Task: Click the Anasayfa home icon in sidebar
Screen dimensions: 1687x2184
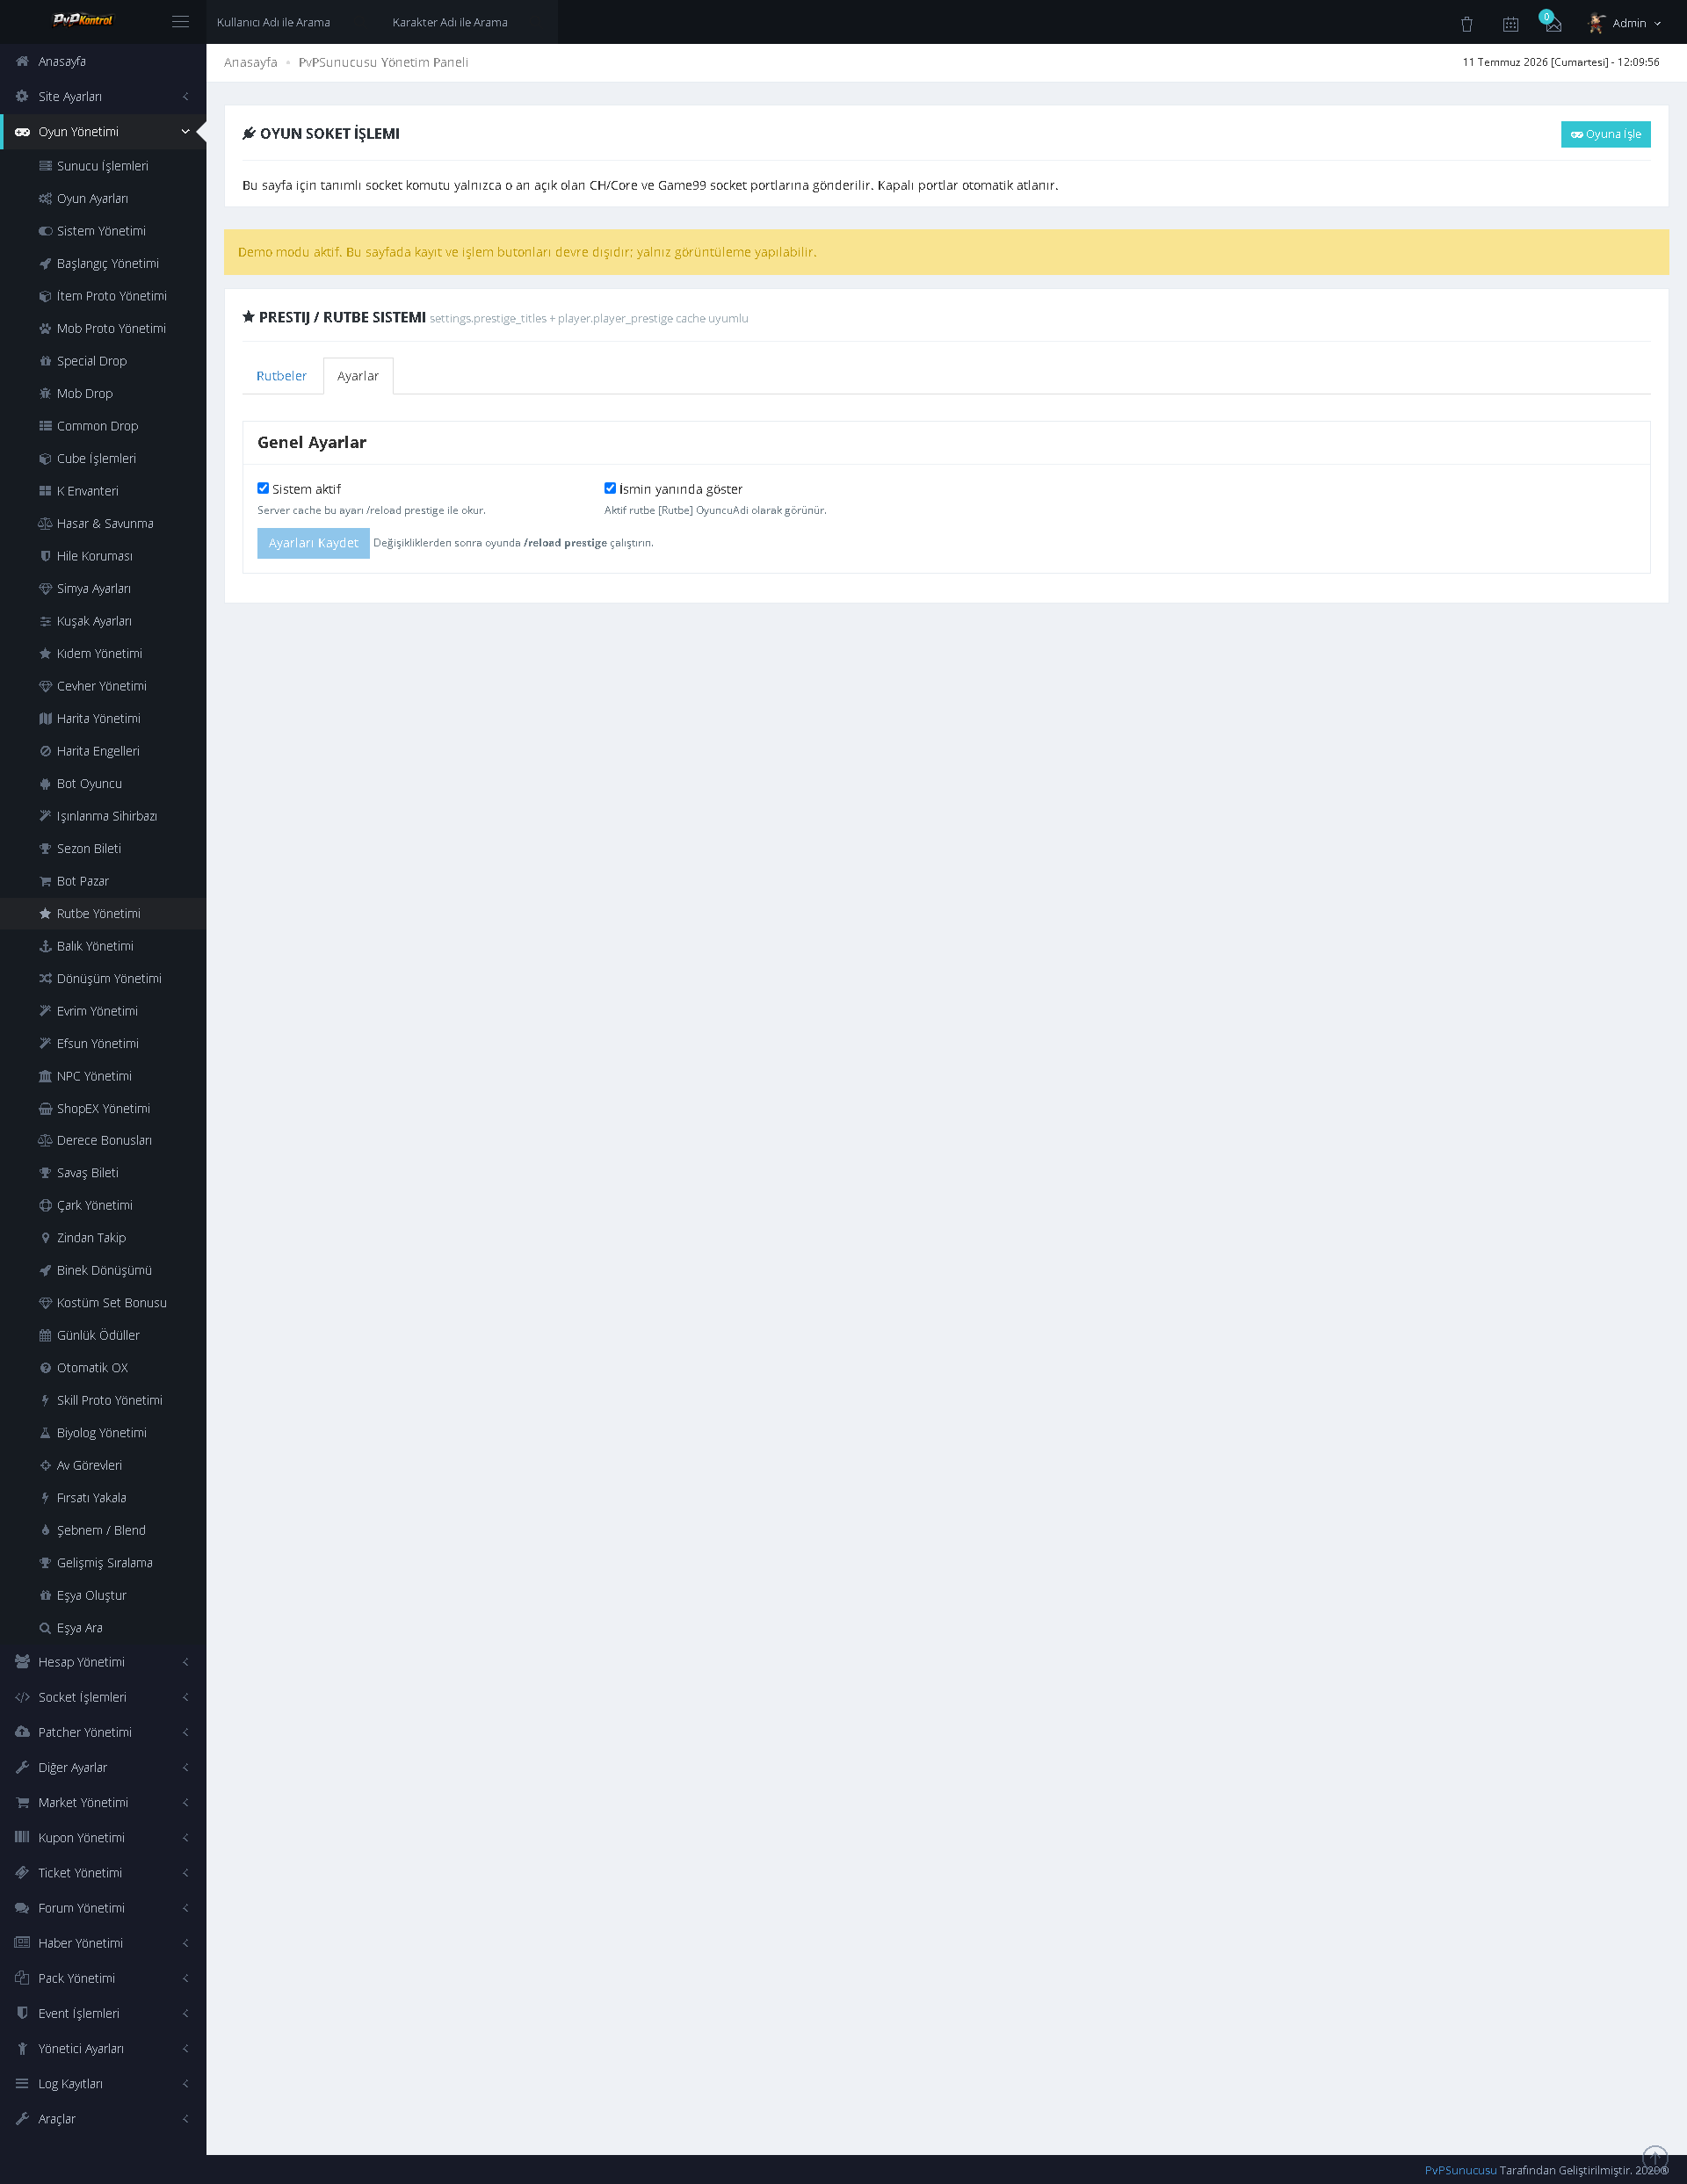Action: [22, 61]
